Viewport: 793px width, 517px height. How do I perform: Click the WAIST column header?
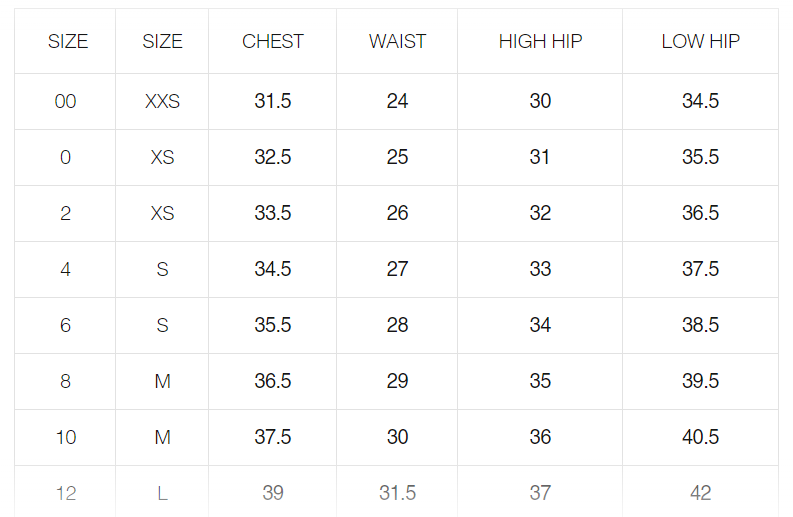pyautogui.click(x=397, y=41)
